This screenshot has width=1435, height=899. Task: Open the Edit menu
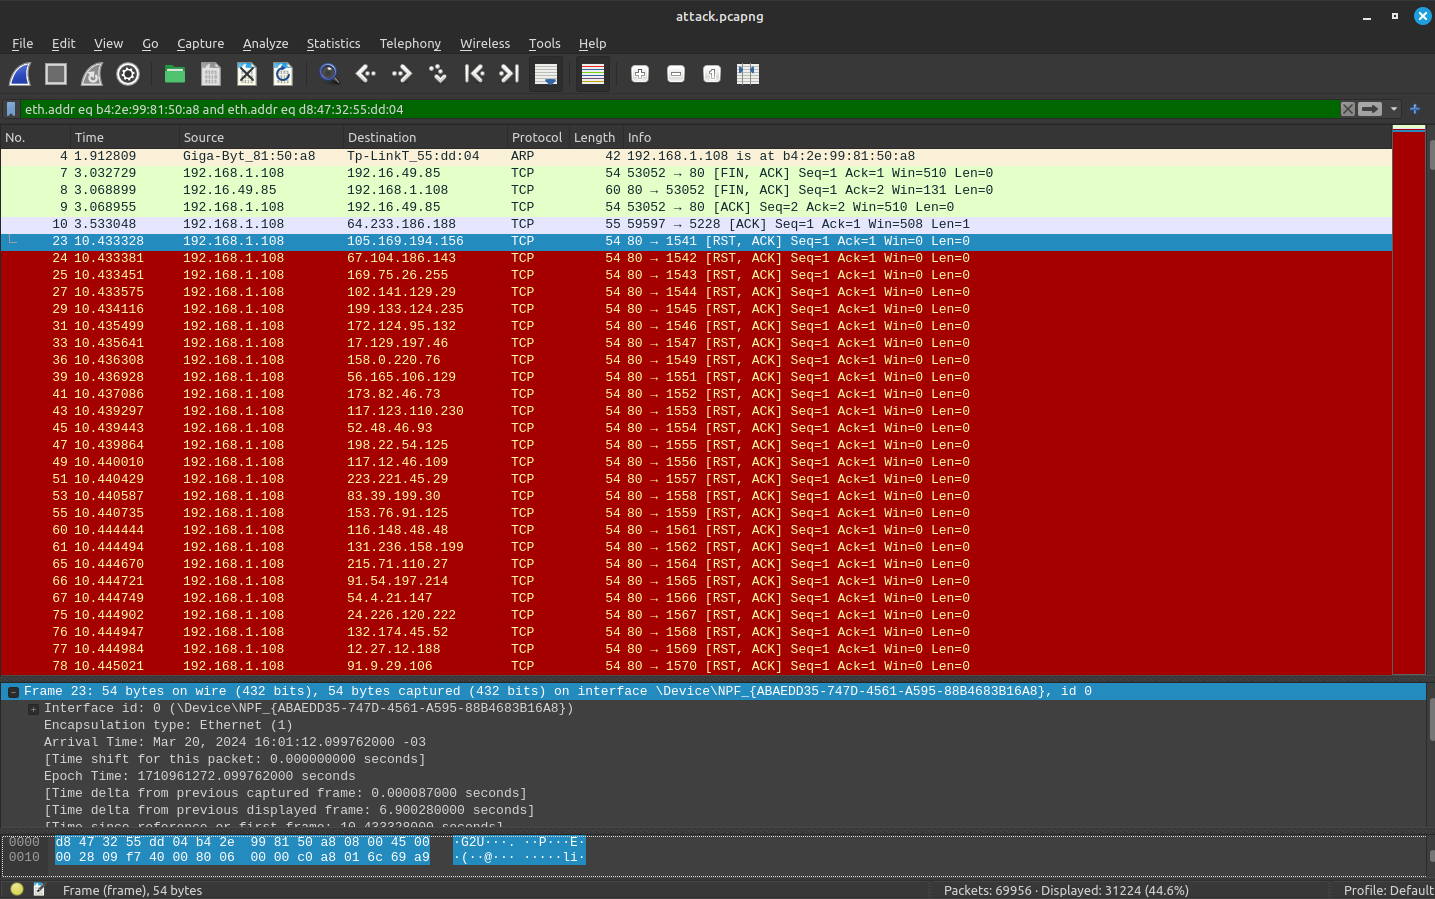[63, 43]
